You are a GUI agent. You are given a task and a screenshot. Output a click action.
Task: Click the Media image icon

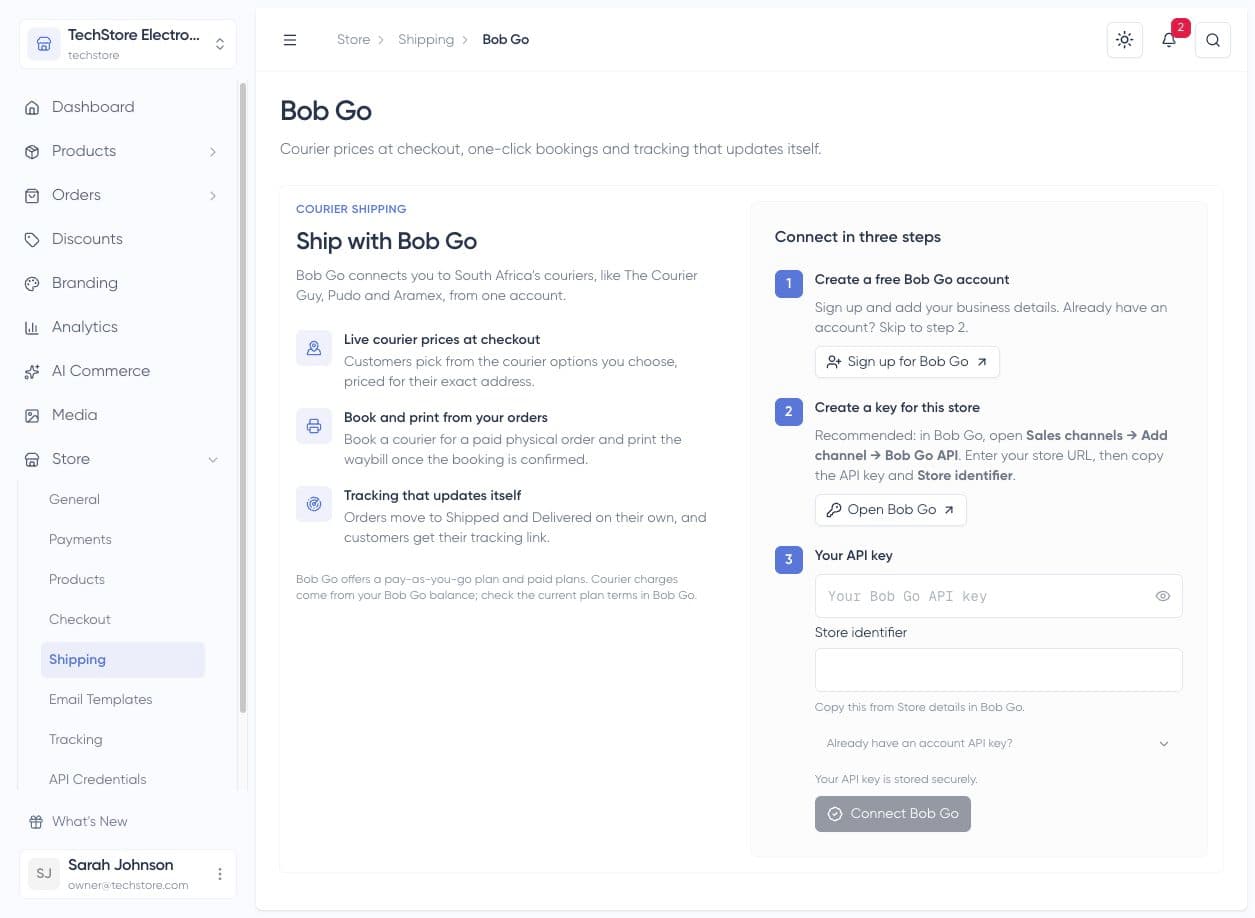(x=32, y=415)
